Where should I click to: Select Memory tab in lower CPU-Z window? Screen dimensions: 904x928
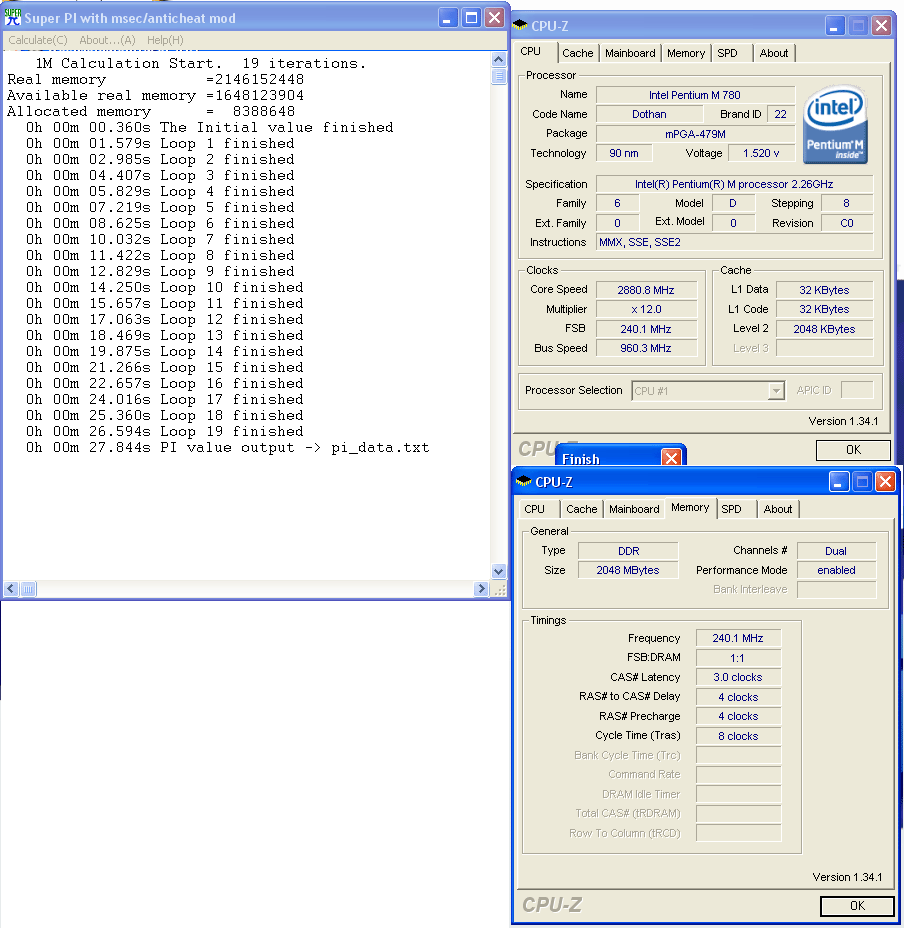[x=690, y=507]
